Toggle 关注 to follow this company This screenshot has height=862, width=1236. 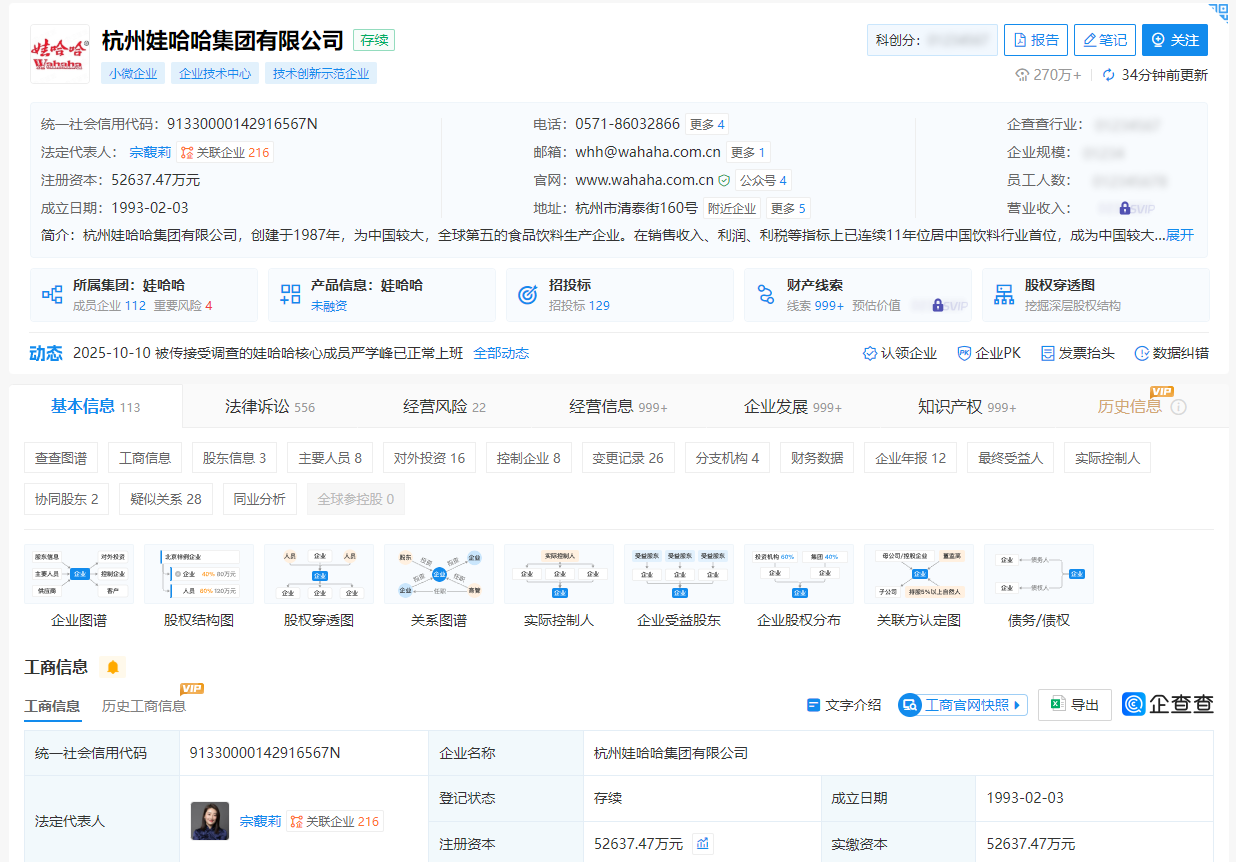(1174, 40)
